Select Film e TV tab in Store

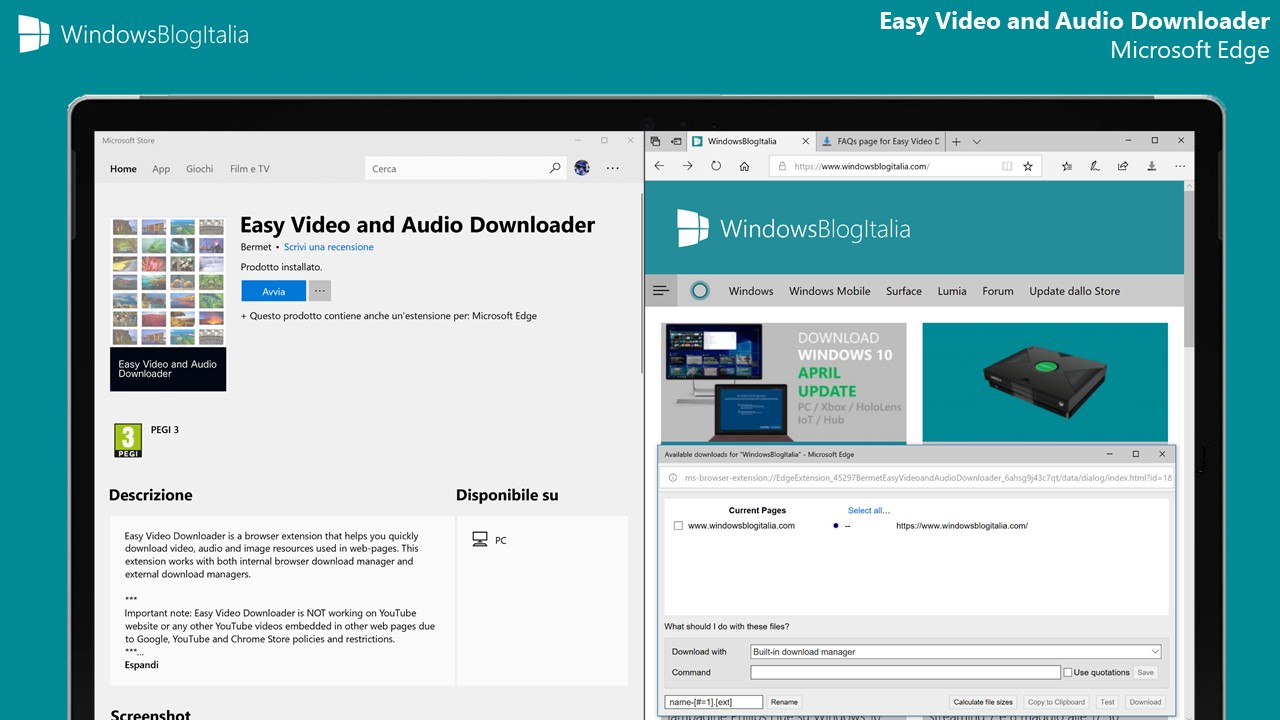point(250,169)
